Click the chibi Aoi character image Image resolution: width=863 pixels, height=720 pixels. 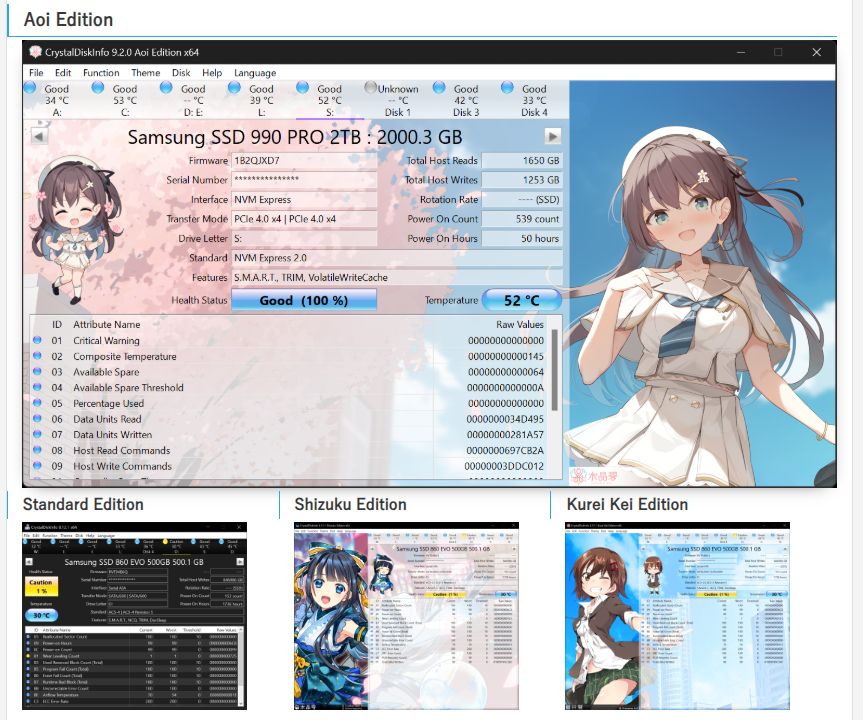click(77, 230)
